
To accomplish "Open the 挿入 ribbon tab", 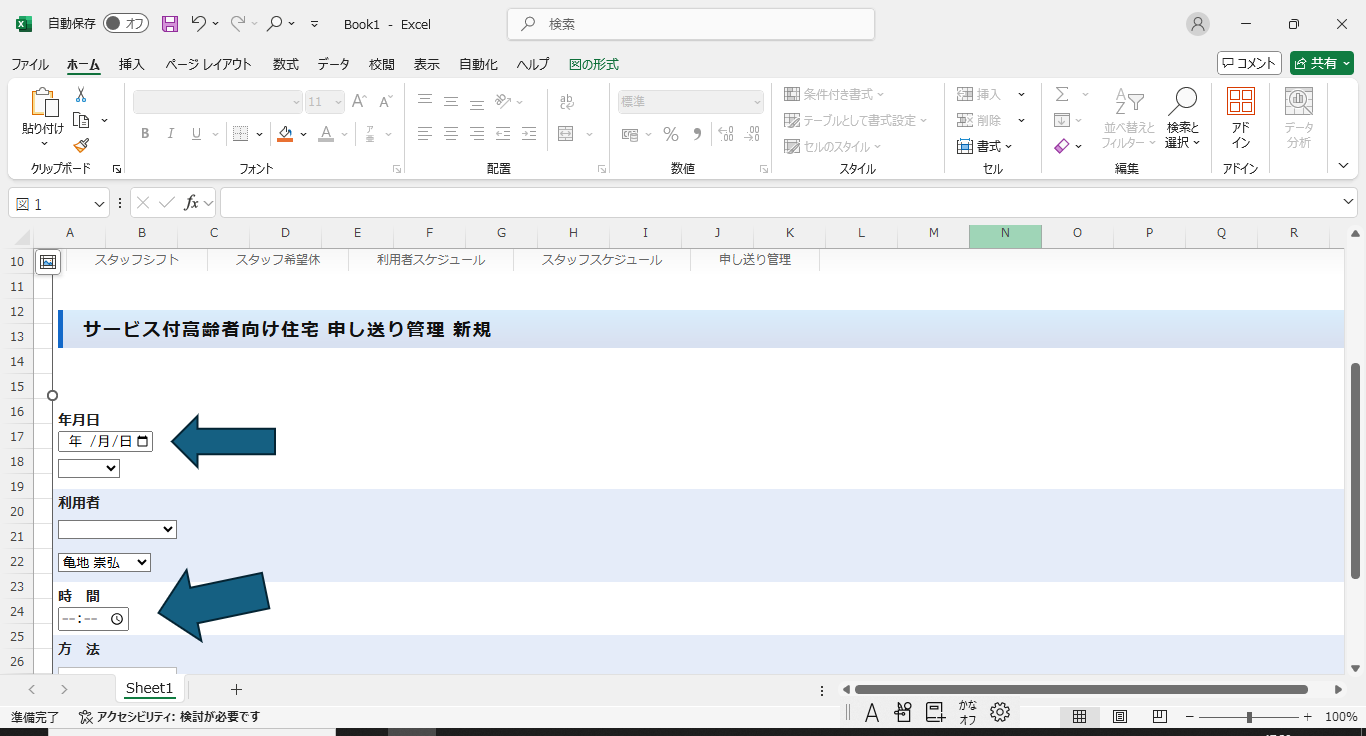I will [132, 64].
